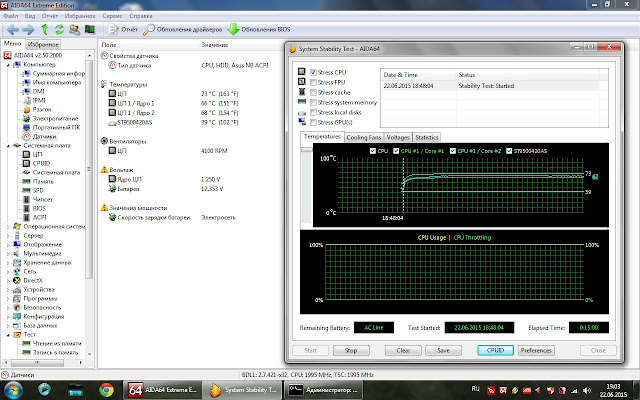Expand the Сервер tree node
The height and width of the screenshot is (400, 640).
(8, 236)
